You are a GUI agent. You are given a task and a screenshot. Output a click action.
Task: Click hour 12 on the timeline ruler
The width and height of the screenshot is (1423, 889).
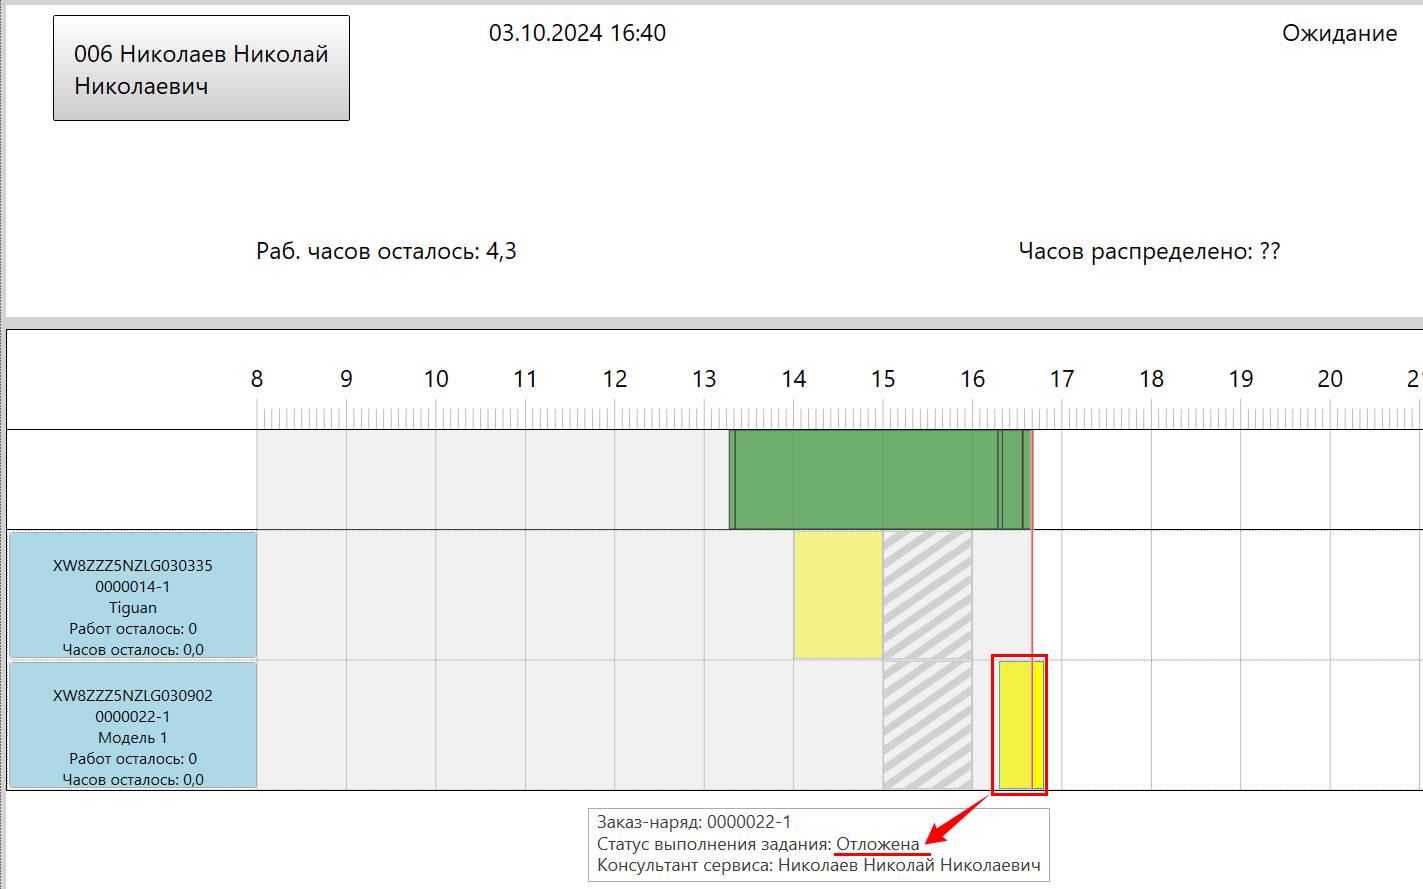[x=615, y=379]
